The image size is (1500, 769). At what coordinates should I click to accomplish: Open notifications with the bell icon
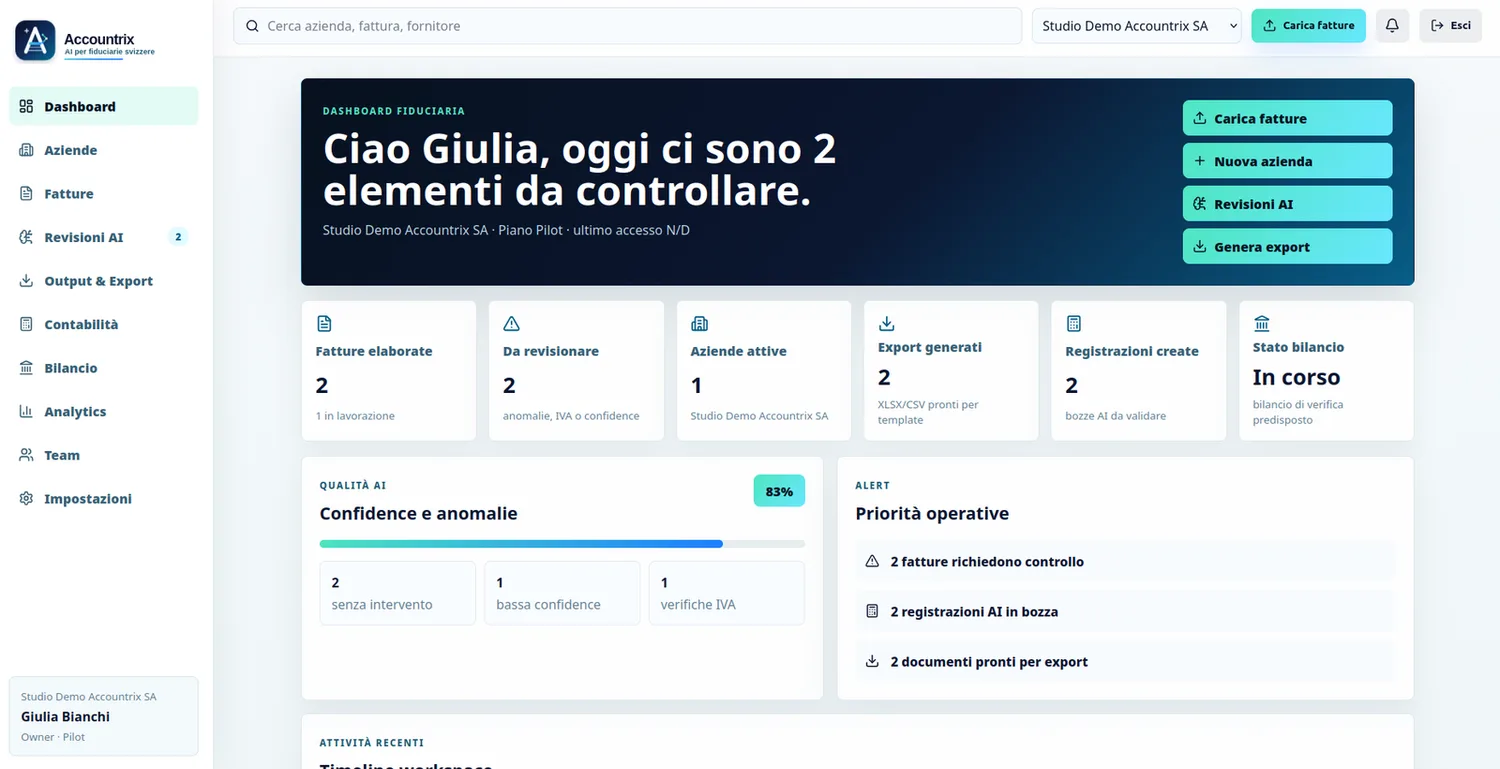1393,25
